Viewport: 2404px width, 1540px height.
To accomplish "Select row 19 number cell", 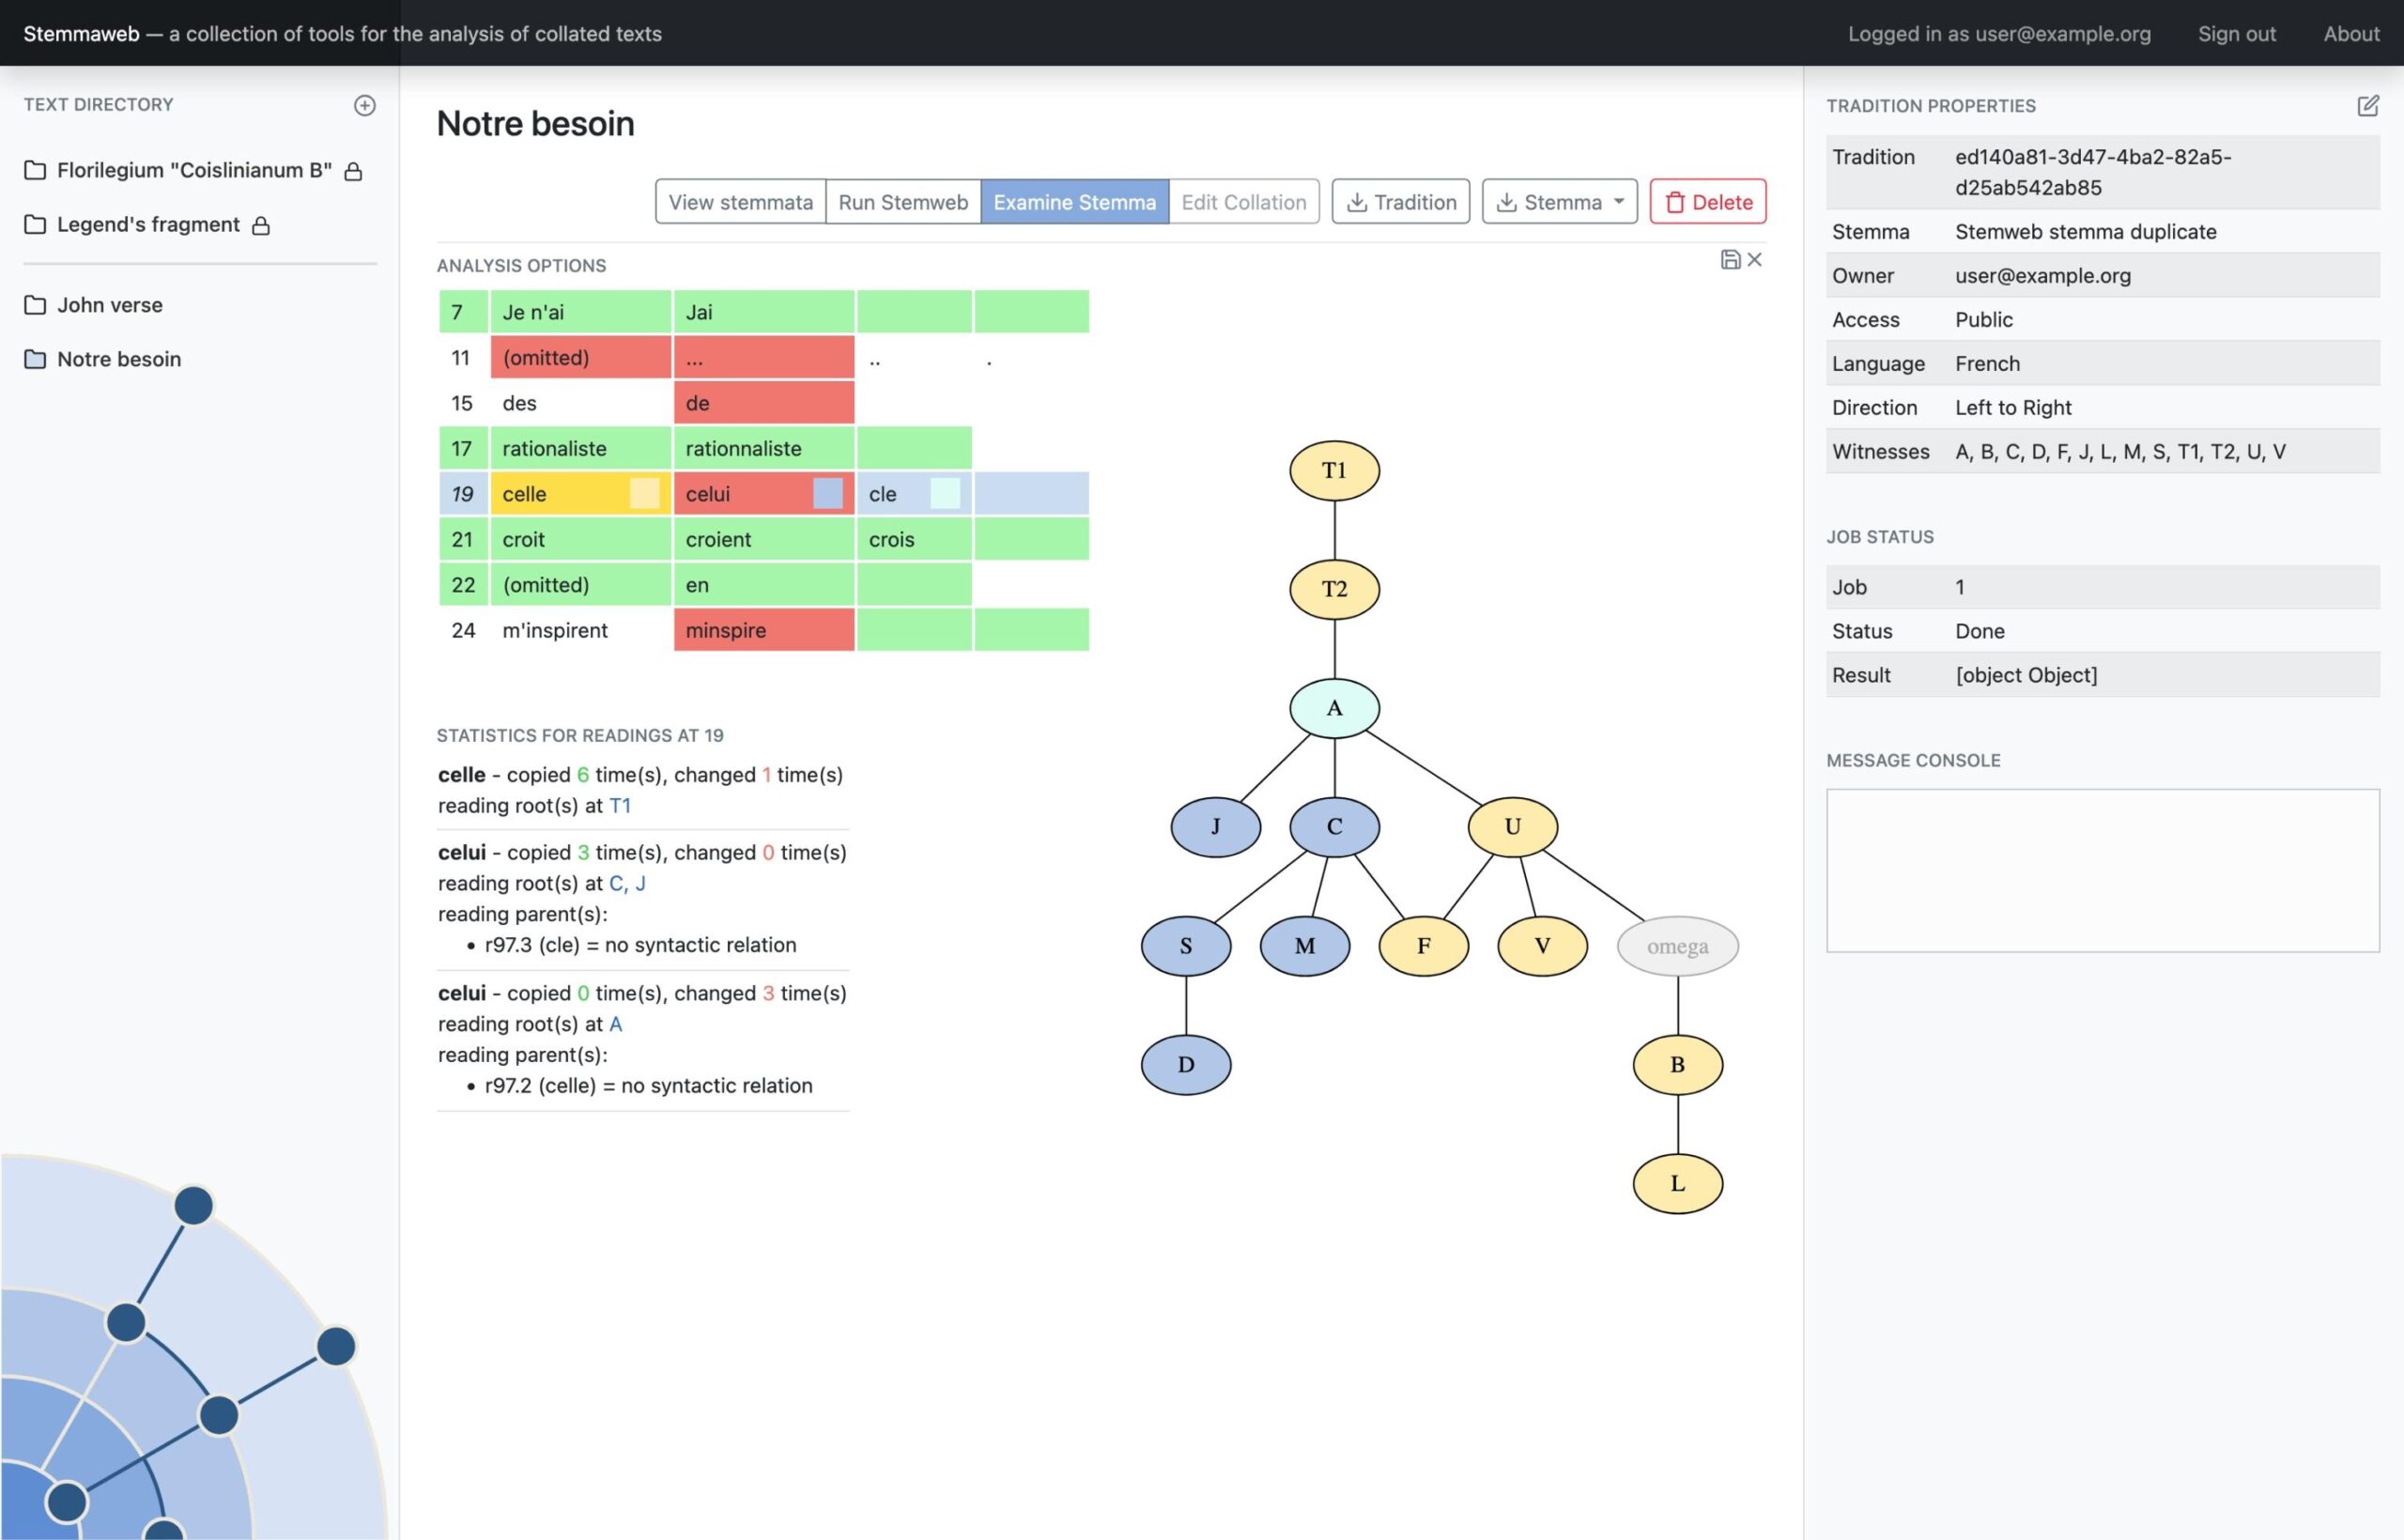I will pos(463,494).
